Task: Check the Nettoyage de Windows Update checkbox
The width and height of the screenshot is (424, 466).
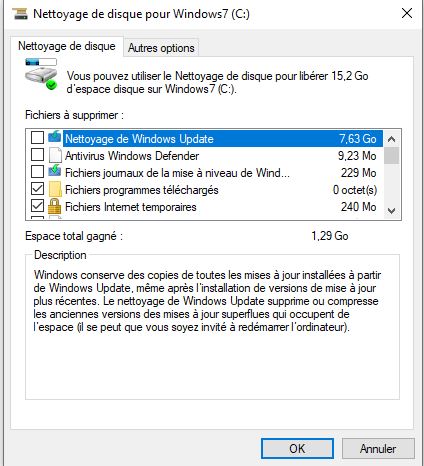Action: [37, 137]
